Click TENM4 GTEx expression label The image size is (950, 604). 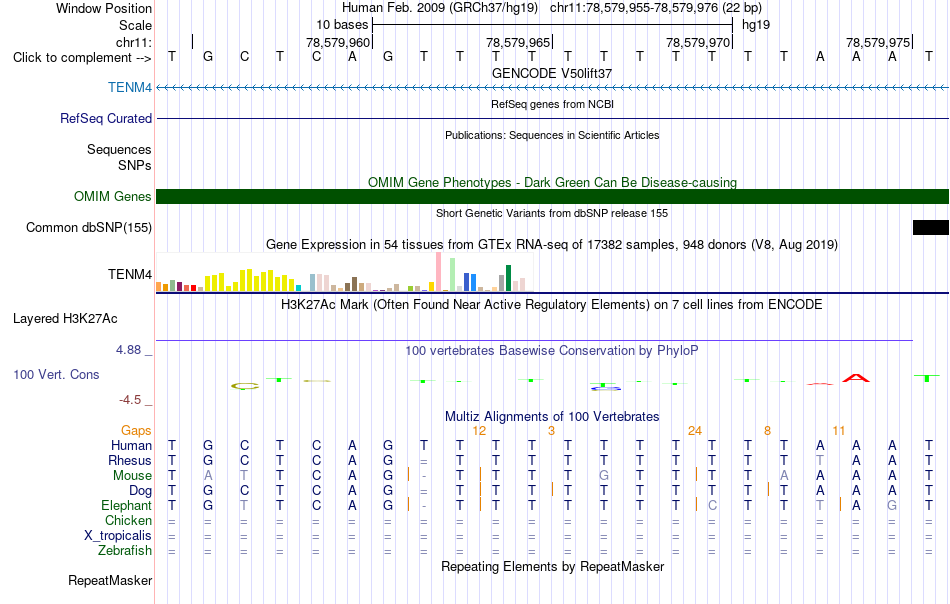[130, 274]
